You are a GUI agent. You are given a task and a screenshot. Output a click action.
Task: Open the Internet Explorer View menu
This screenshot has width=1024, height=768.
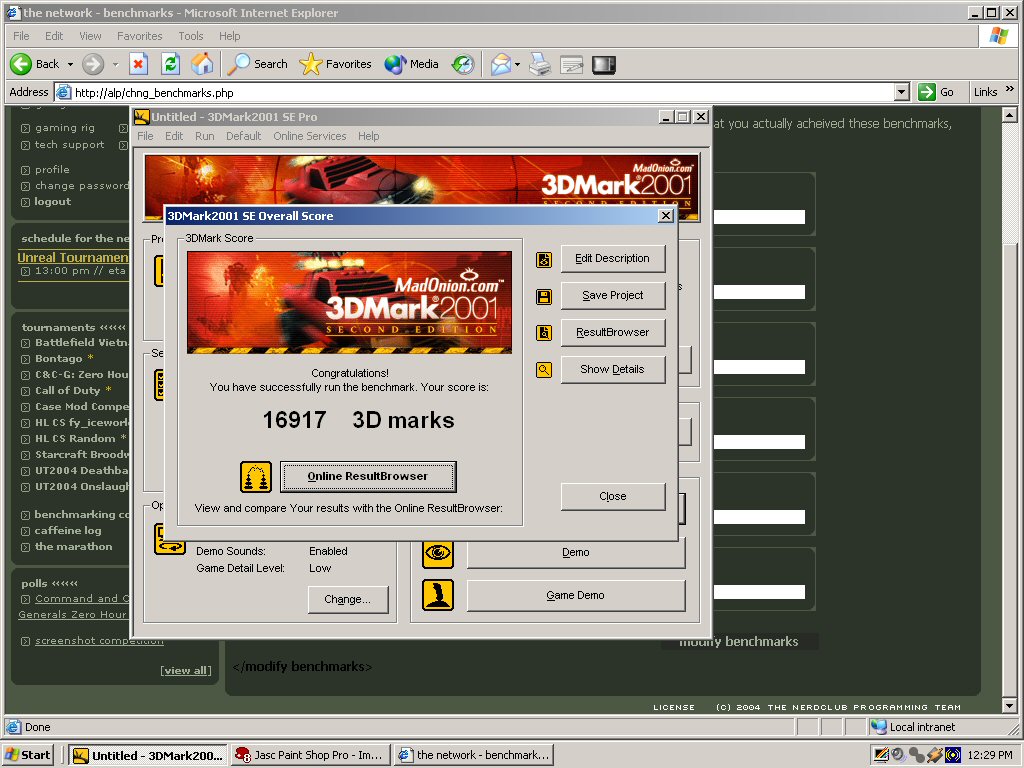(x=90, y=36)
